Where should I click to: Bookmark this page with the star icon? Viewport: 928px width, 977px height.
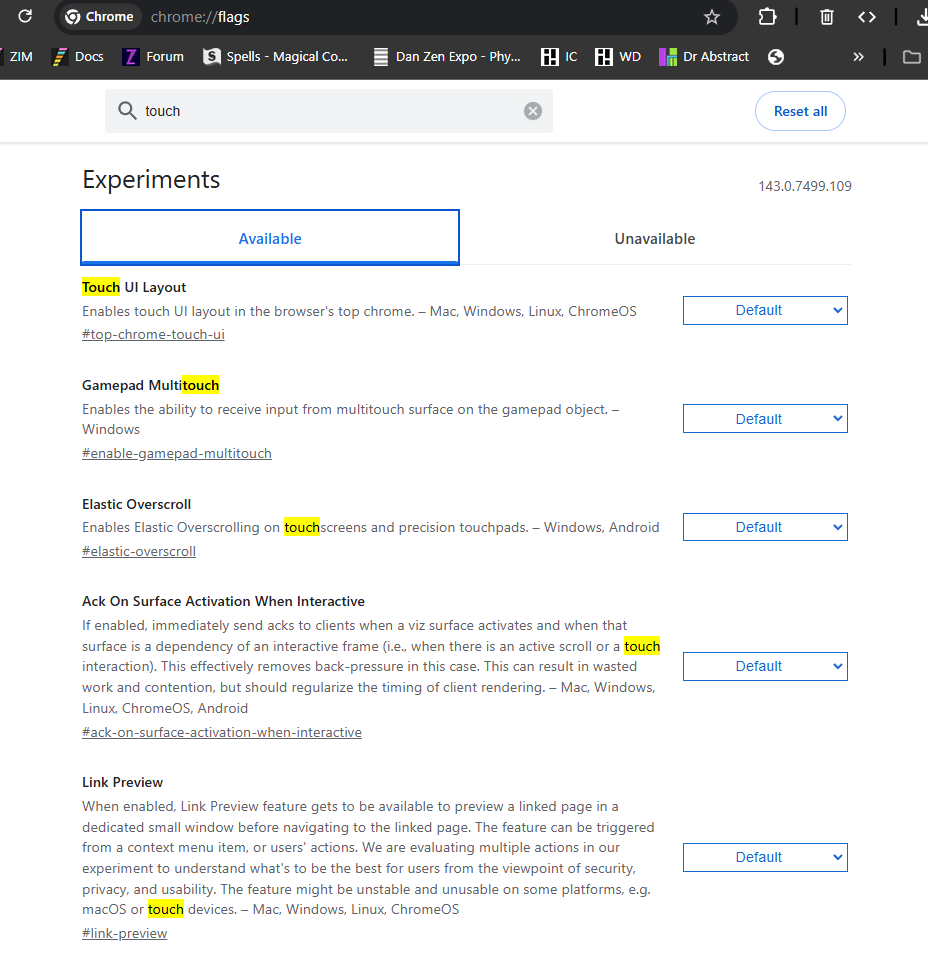click(x=712, y=17)
